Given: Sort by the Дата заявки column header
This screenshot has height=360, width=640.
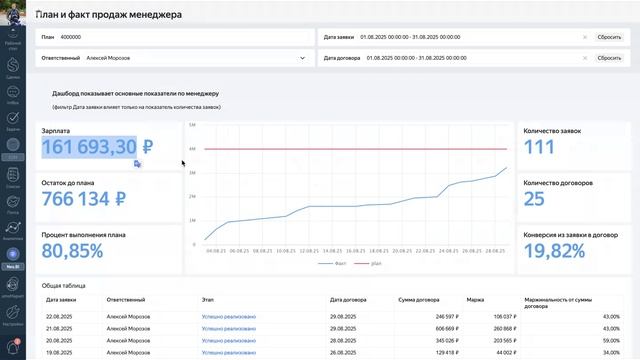Looking at the screenshot, I should click(61, 300).
